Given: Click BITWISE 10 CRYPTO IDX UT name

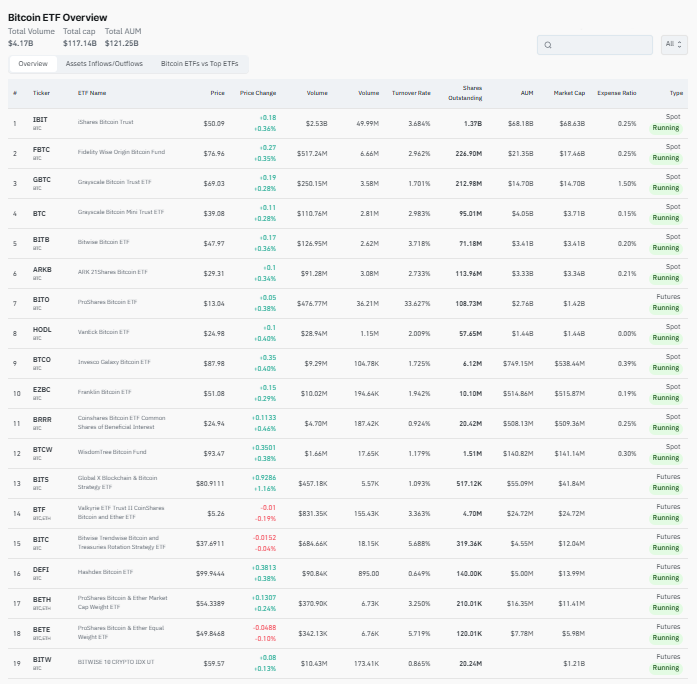Looking at the screenshot, I should pyautogui.click(x=116, y=662).
